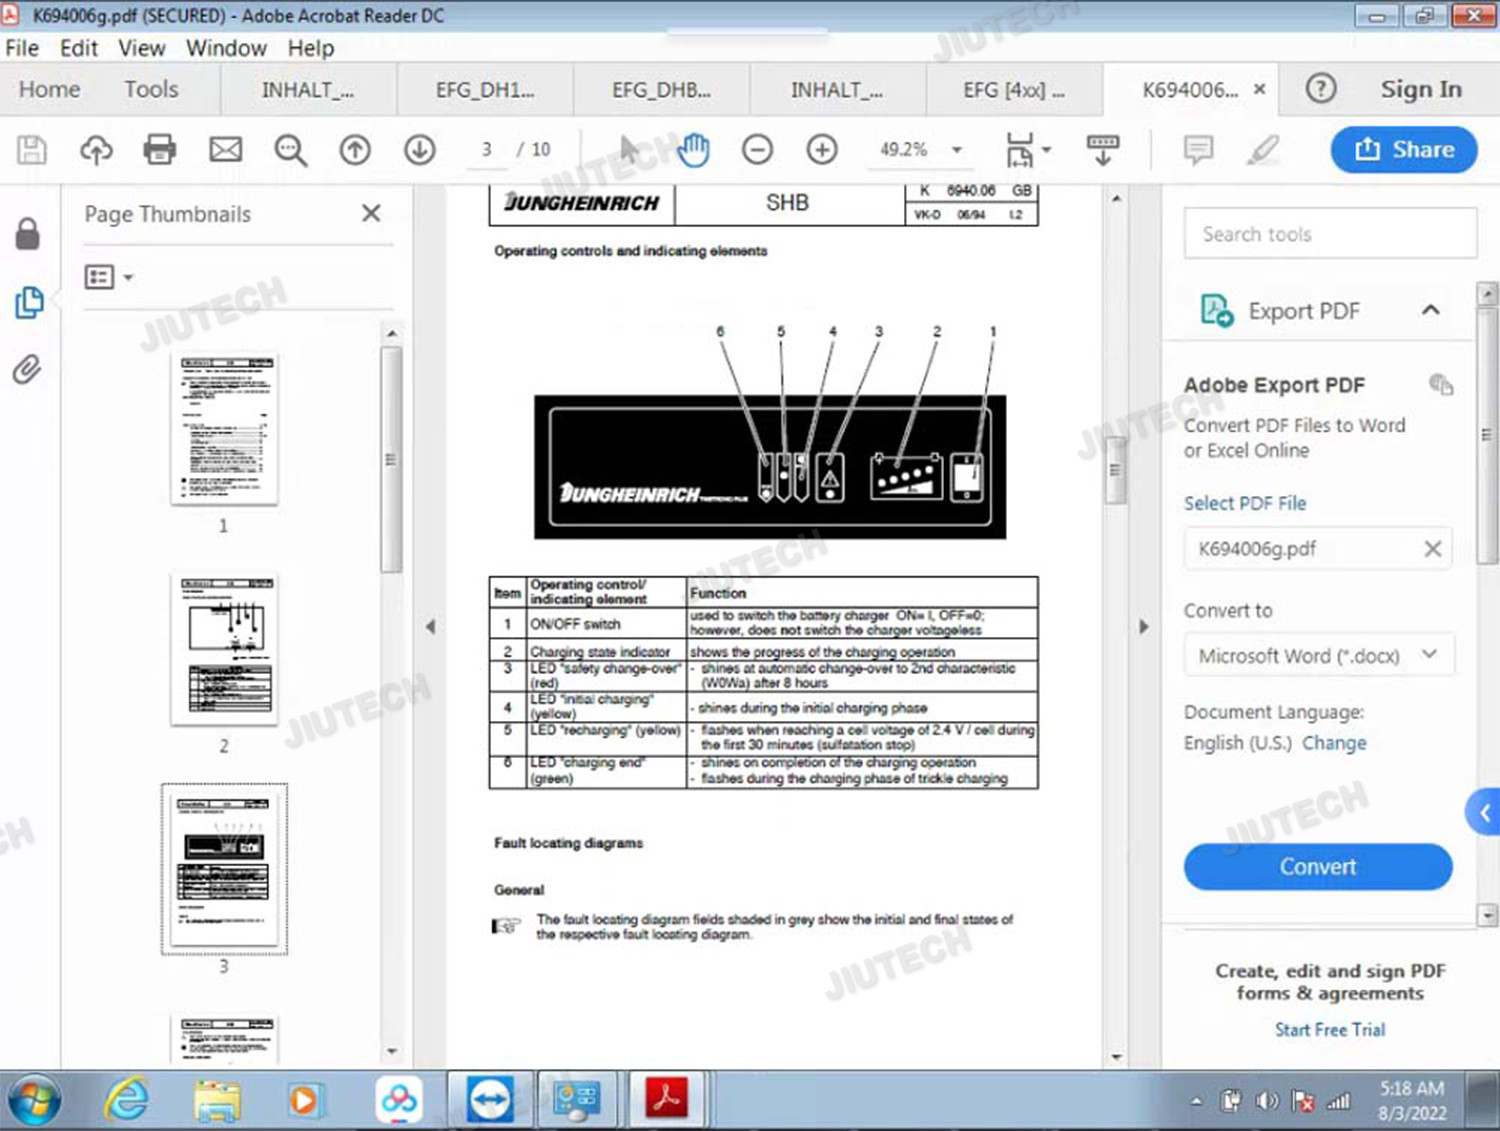Zoom in with the plus icon
Image resolution: width=1500 pixels, height=1131 pixels.
point(822,150)
